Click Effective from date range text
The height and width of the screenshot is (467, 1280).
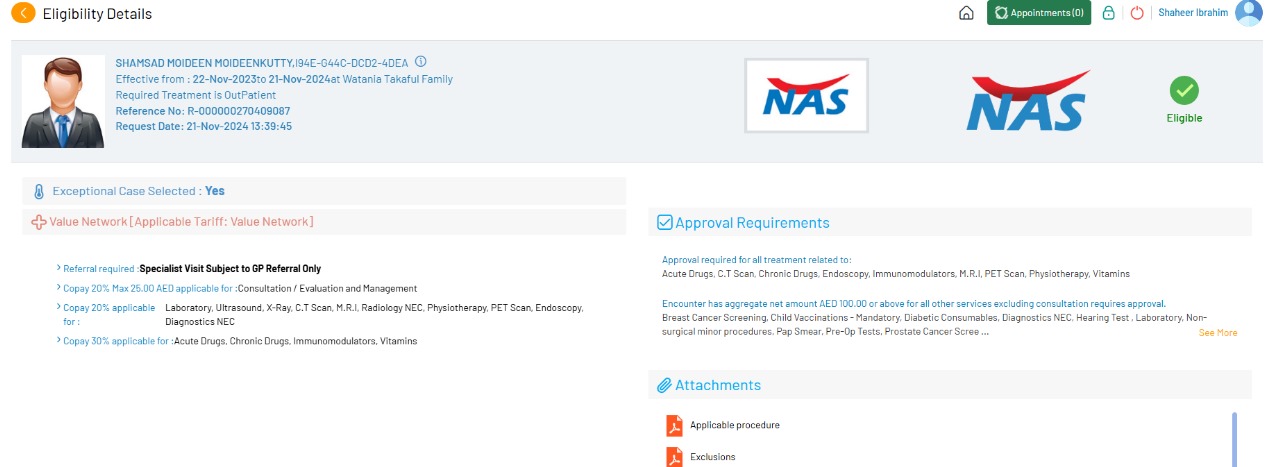point(284,79)
